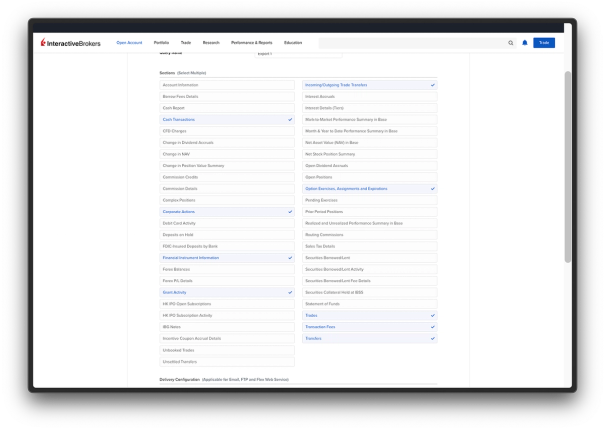Deselect Financial Instrument Information section
The height and width of the screenshot is (430, 605).
coord(227,258)
